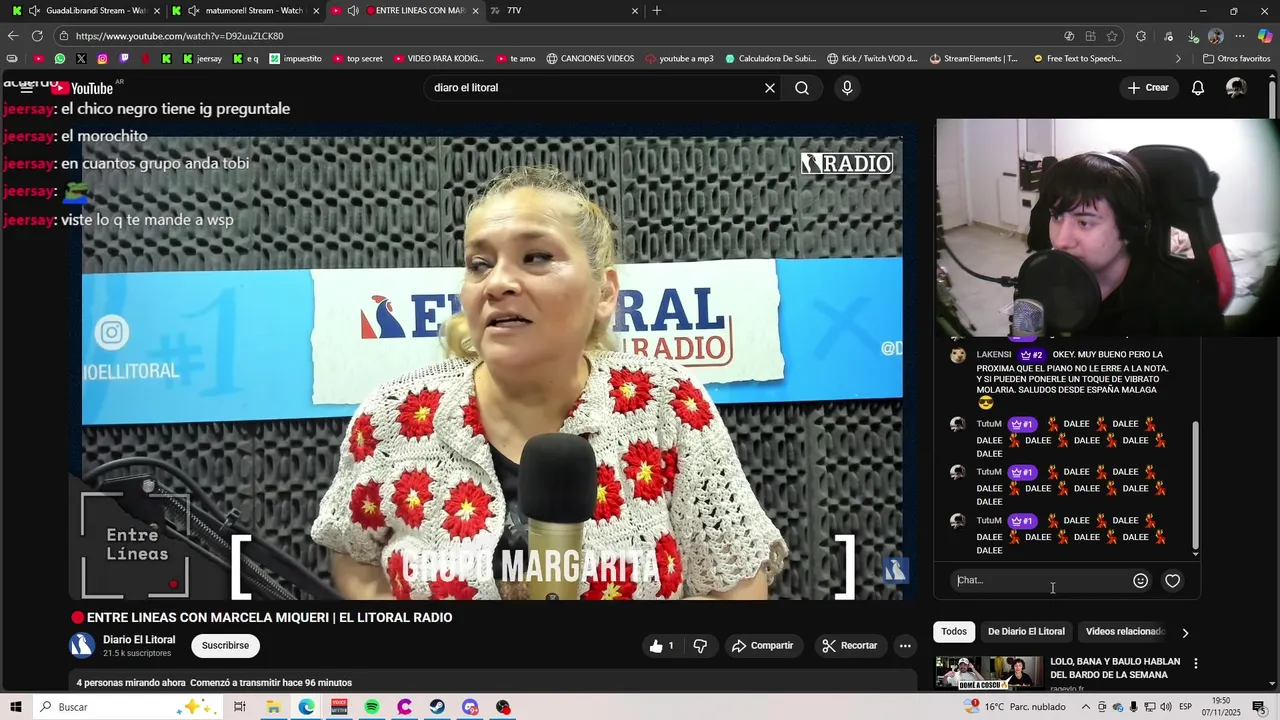Viewport: 1280px width, 720px height.
Task: Unmute the GuadaLibrandi tab via its speaker icon
Action: click(35, 11)
